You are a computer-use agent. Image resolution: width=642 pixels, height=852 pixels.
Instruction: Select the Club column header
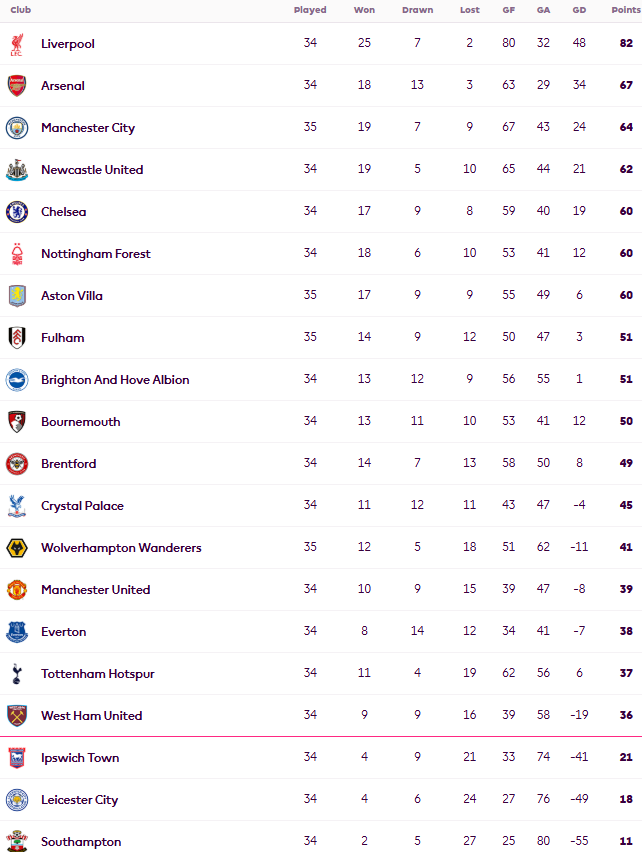pyautogui.click(x=21, y=10)
